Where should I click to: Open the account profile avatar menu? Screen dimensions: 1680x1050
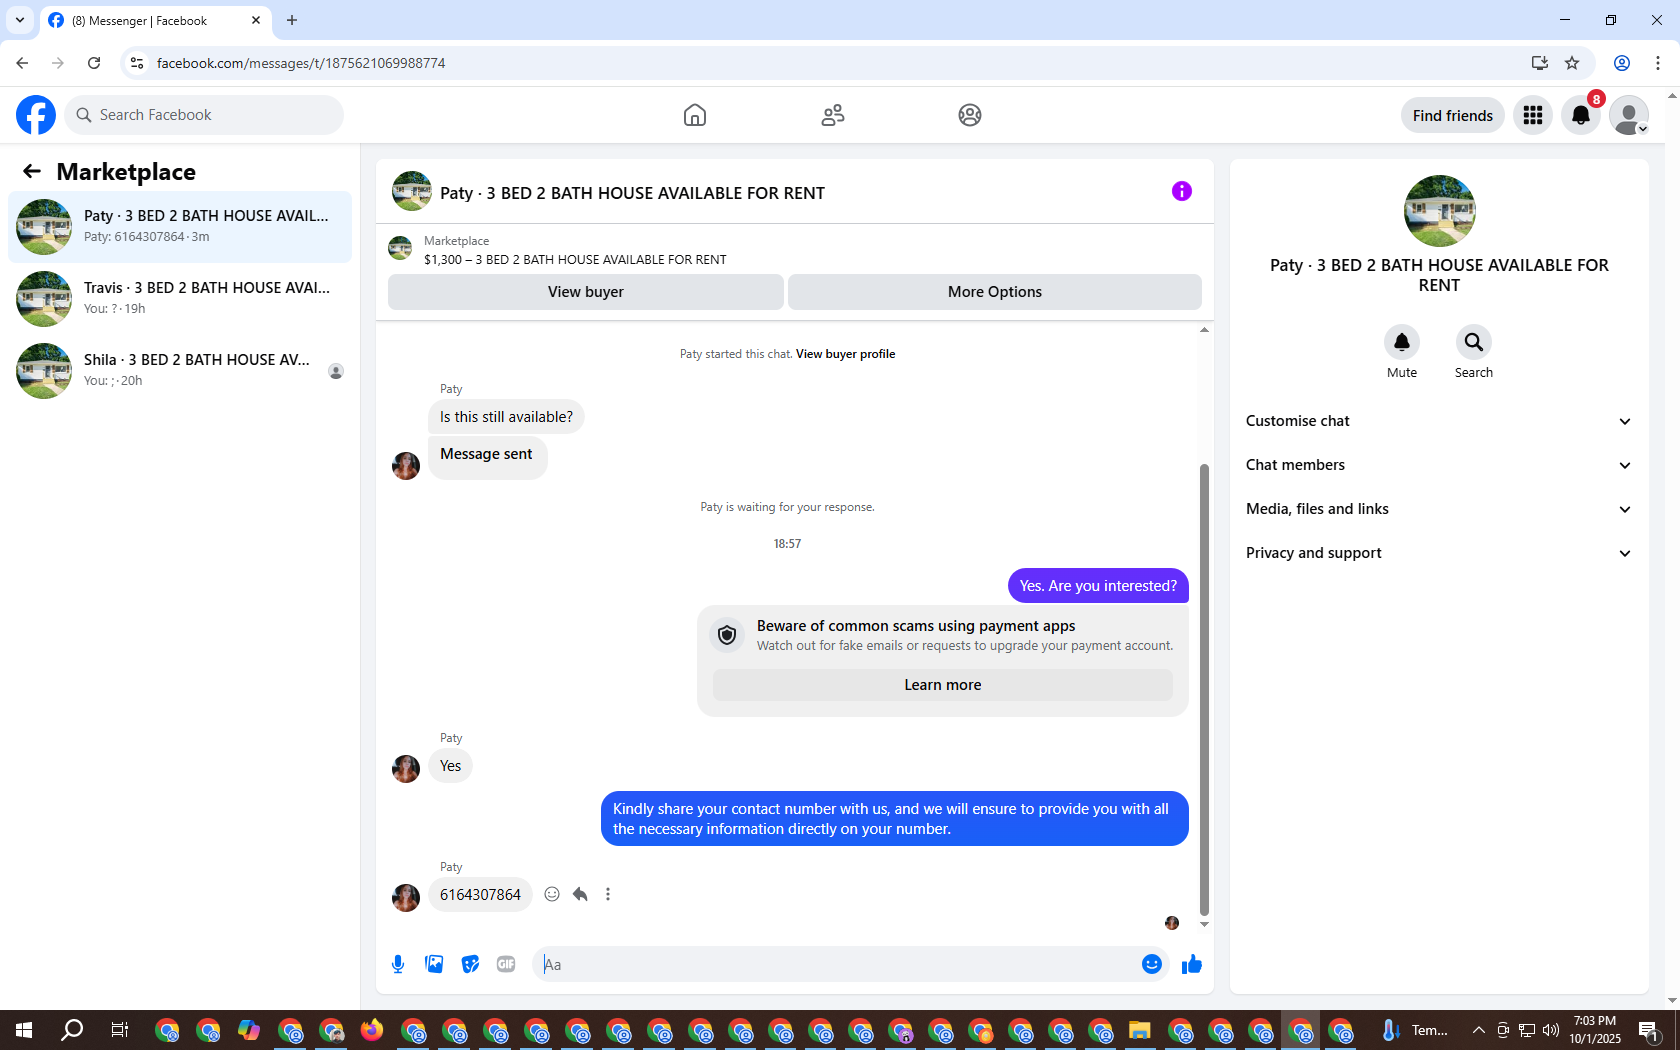click(x=1629, y=115)
